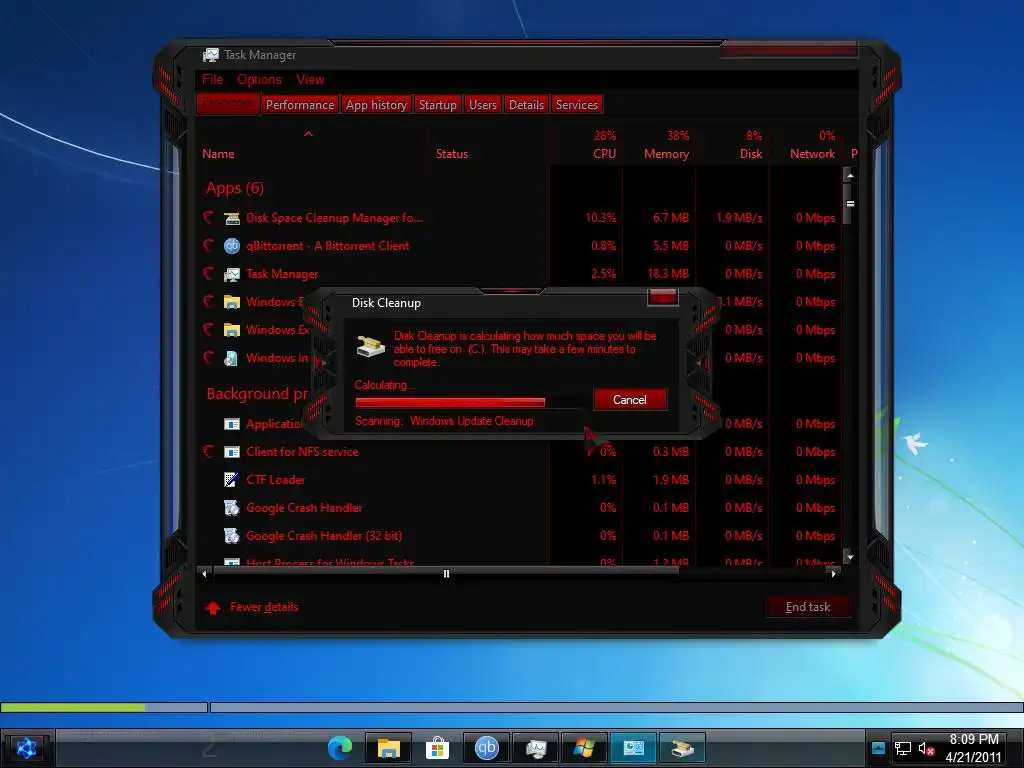Close the Disk Cleanup dialog
The width and height of the screenshot is (1024, 768).
pos(663,297)
